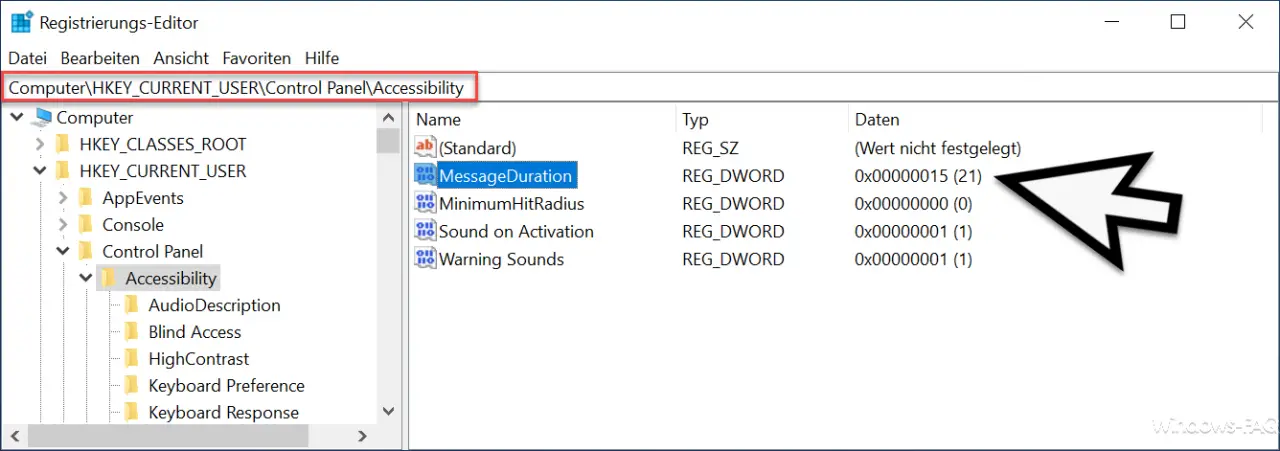Open the Bearbeiten menu

pos(100,58)
